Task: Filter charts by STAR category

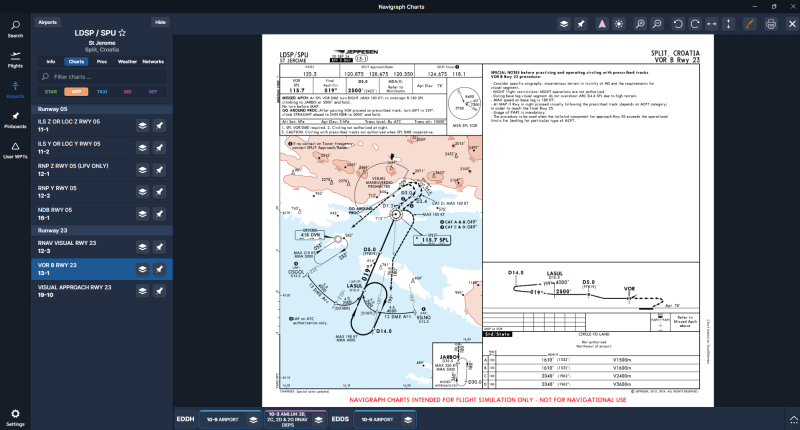Action: pyautogui.click(x=51, y=92)
